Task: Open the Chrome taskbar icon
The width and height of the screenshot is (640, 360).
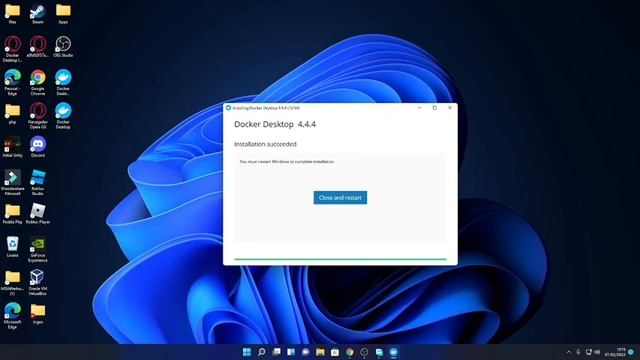Action: (350, 352)
